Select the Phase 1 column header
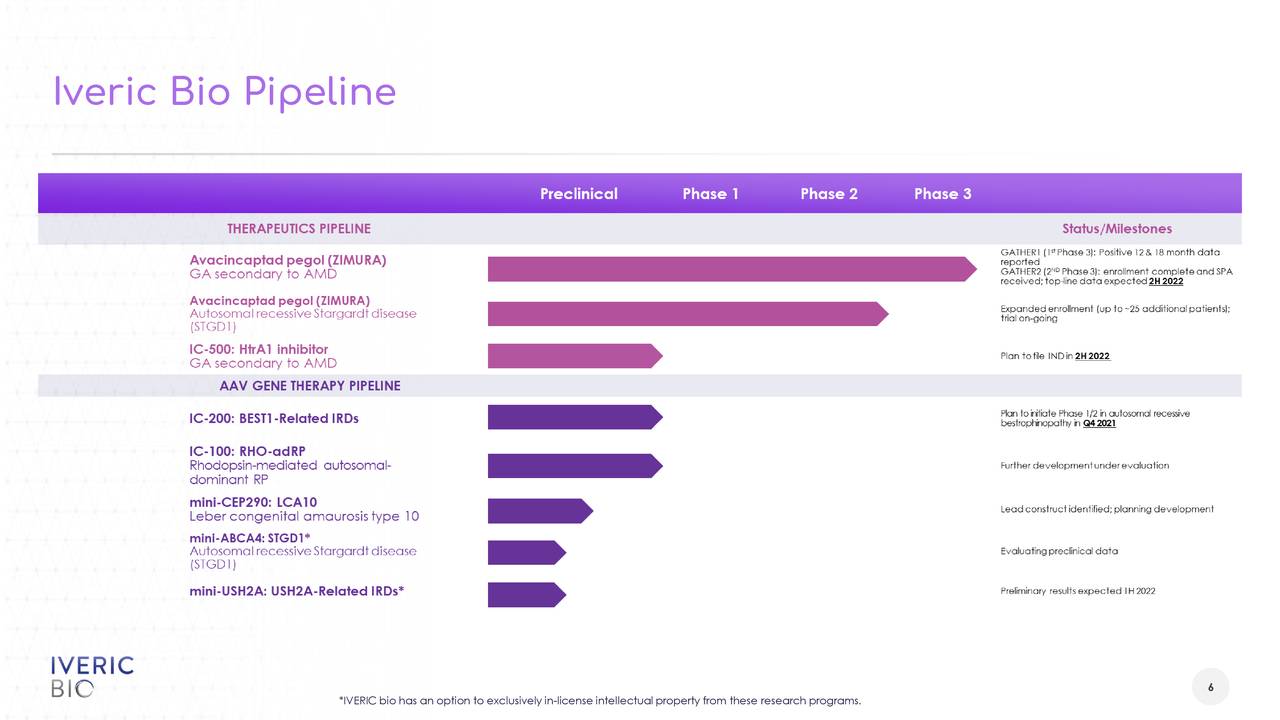 710,194
